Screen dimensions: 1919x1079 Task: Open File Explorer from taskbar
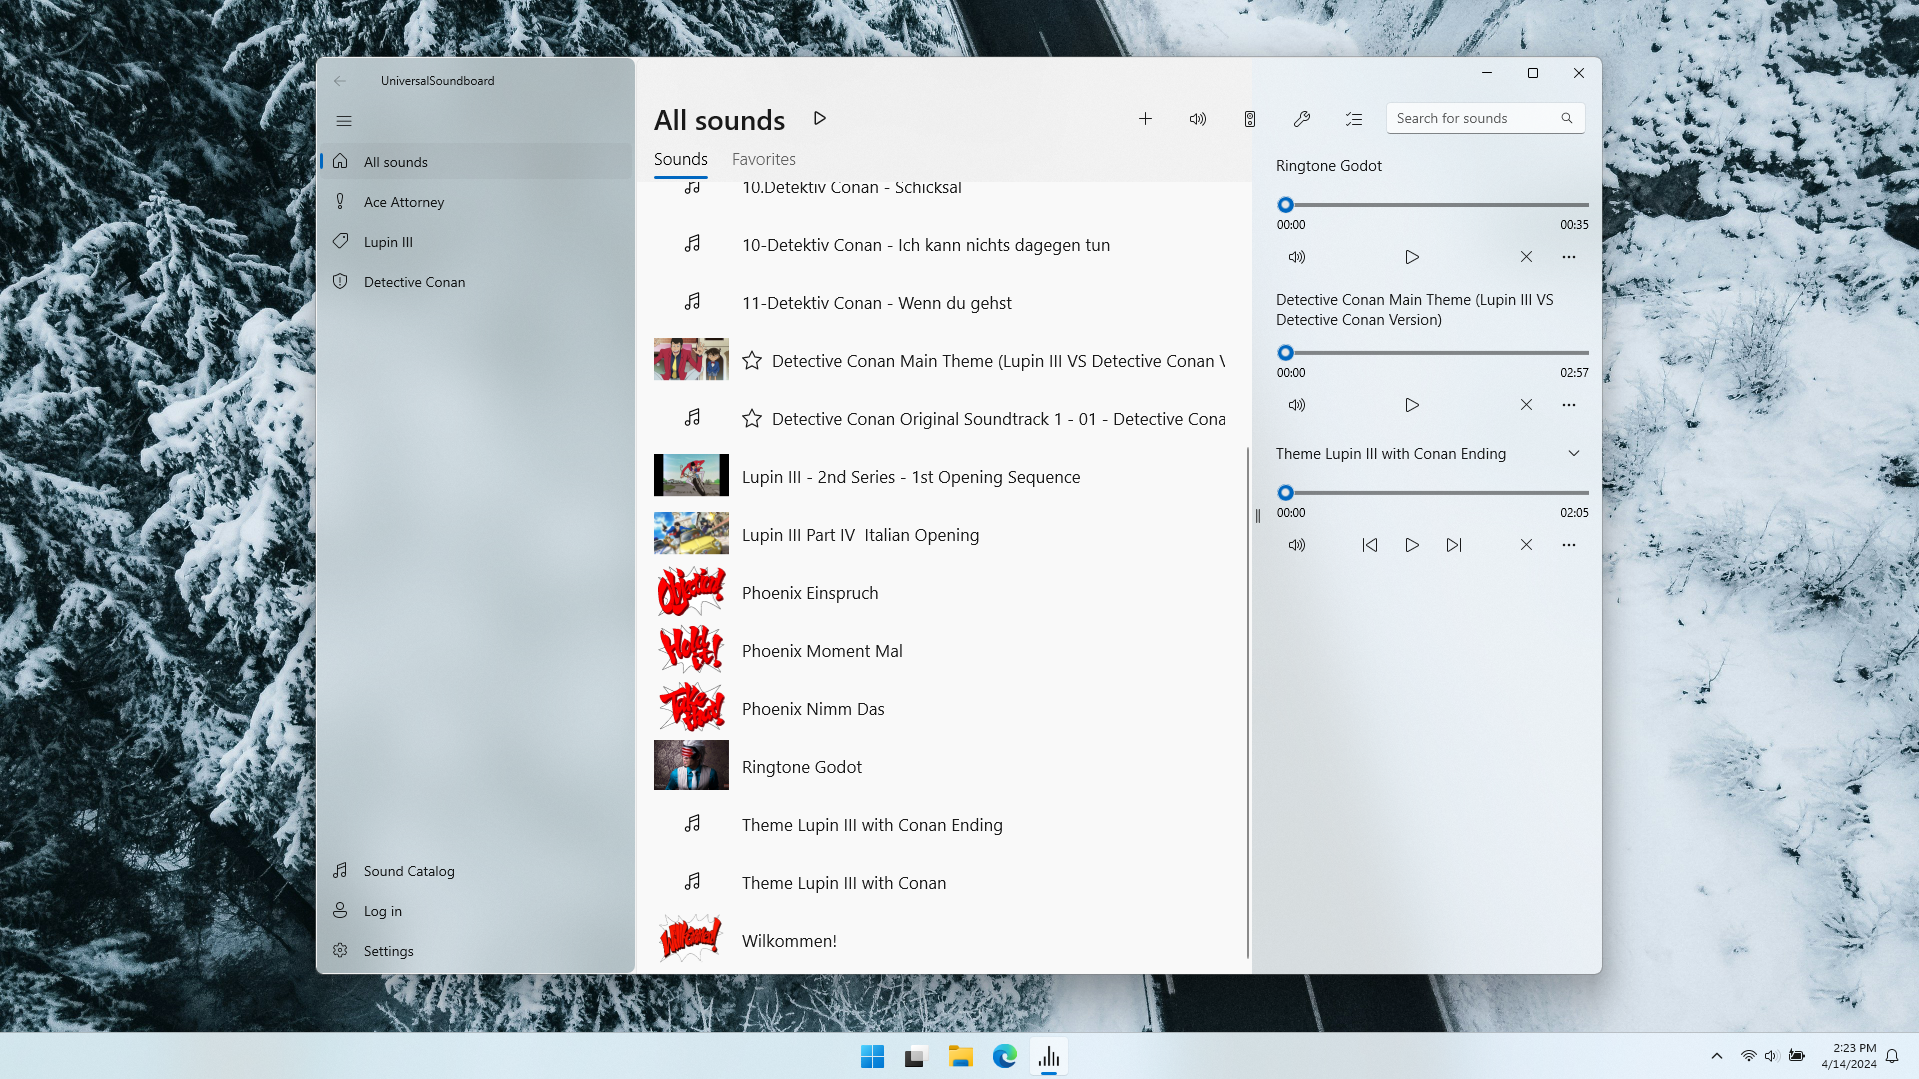[961, 1057]
